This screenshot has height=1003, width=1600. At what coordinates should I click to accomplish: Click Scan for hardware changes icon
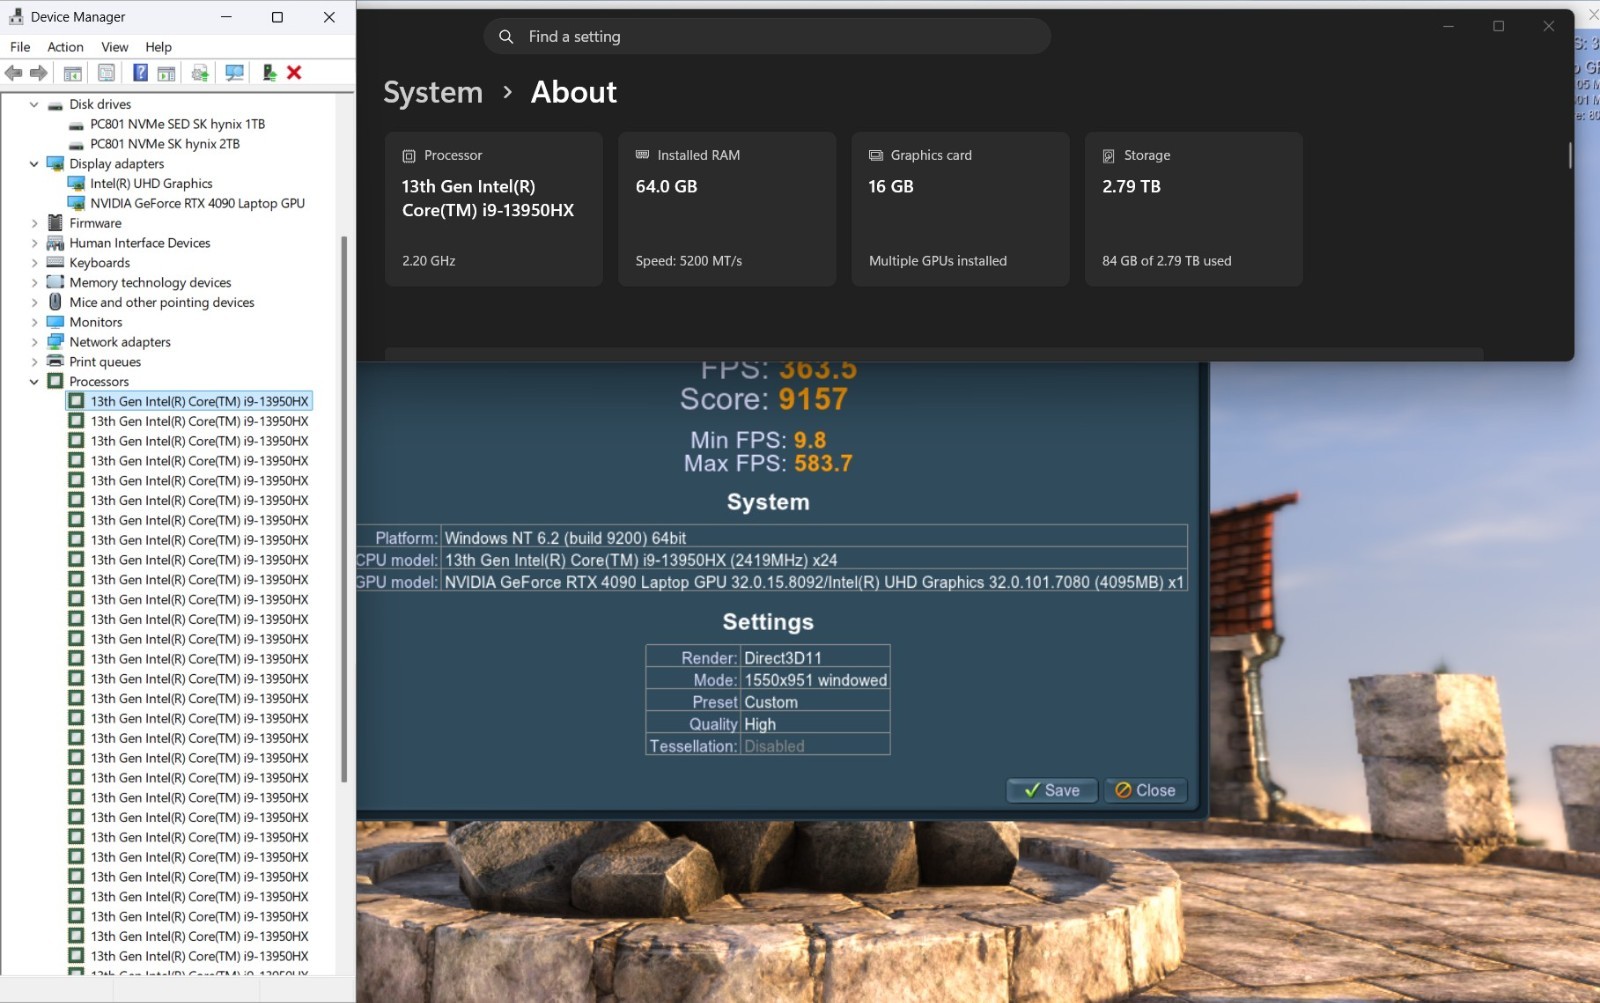(x=234, y=73)
